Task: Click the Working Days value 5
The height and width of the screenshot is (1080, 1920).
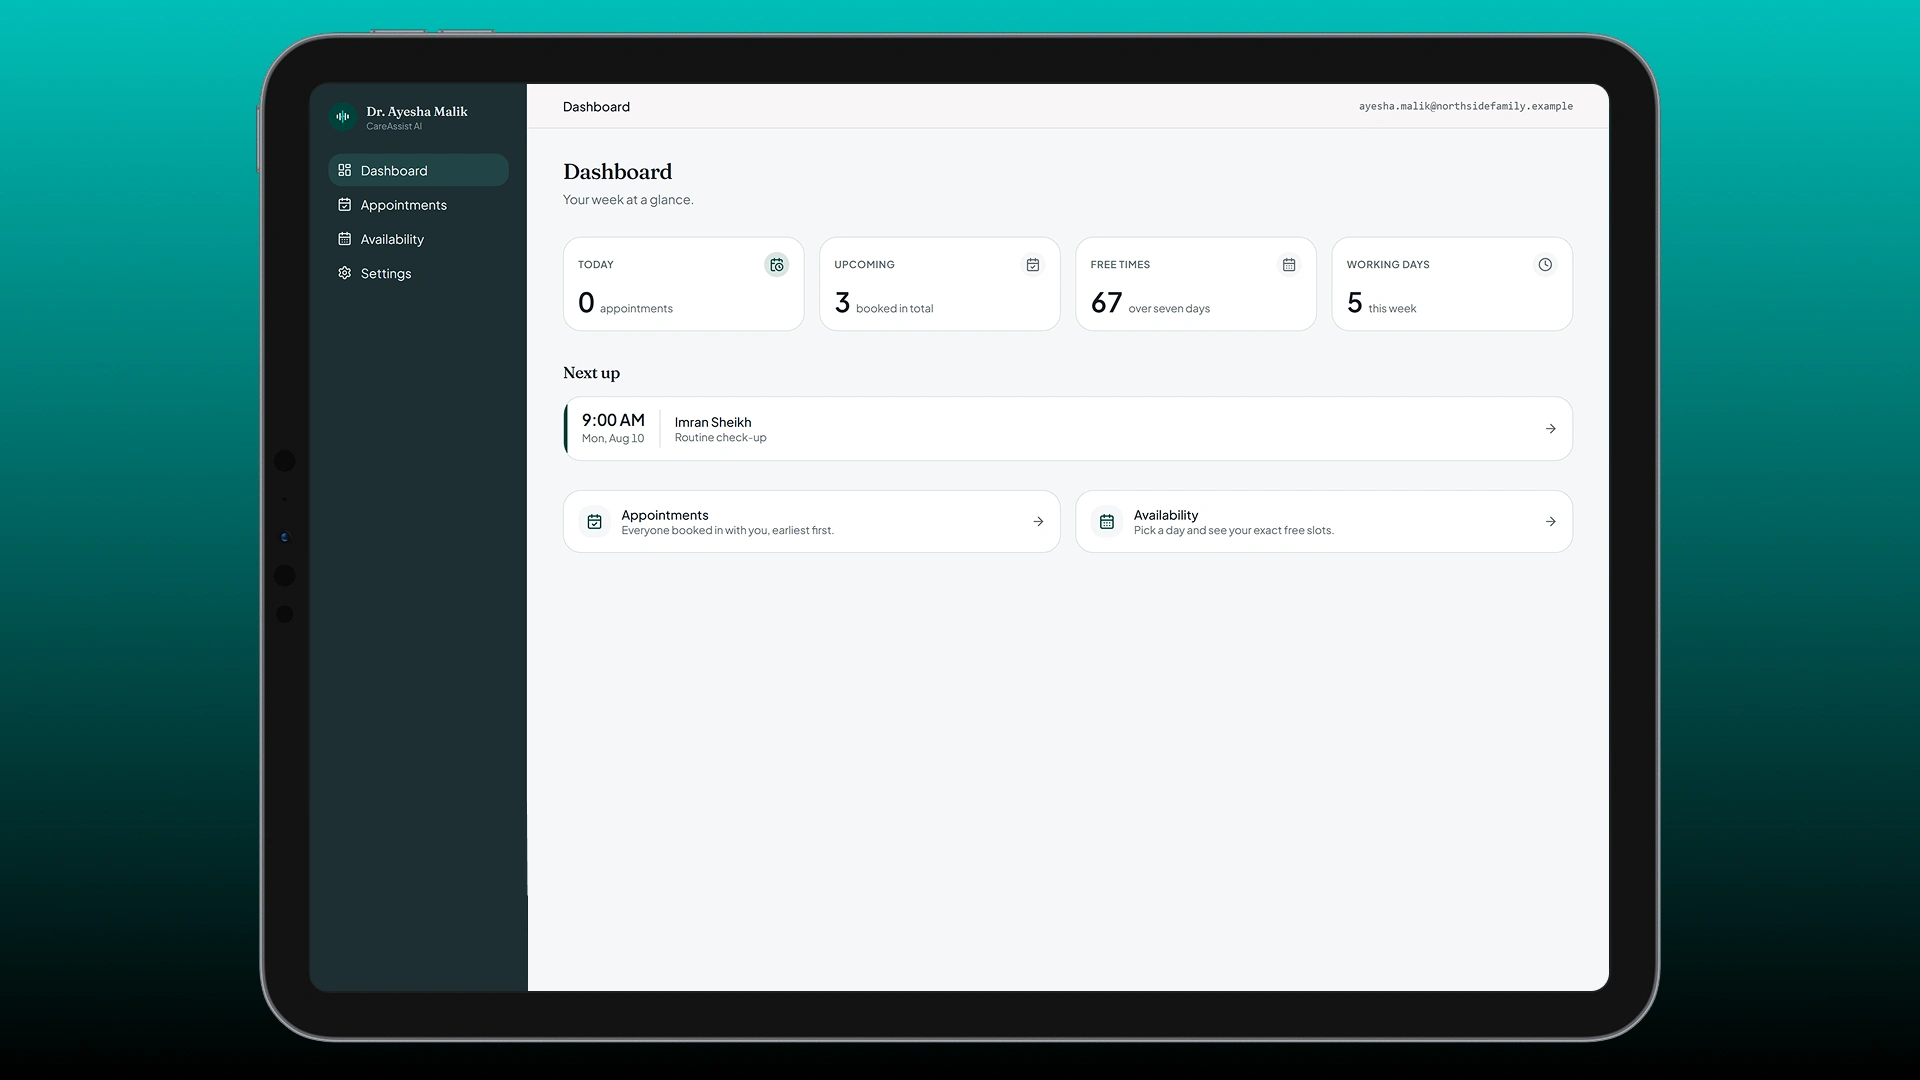Action: (x=1355, y=302)
